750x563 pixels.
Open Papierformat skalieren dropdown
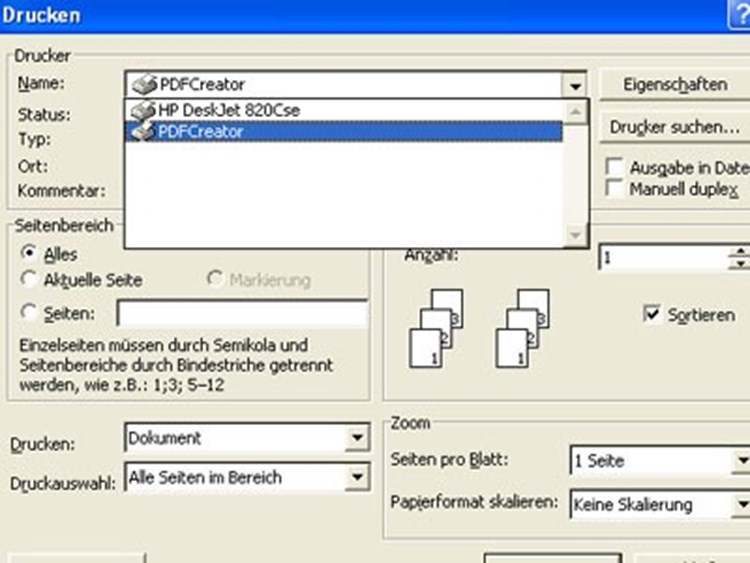(742, 504)
